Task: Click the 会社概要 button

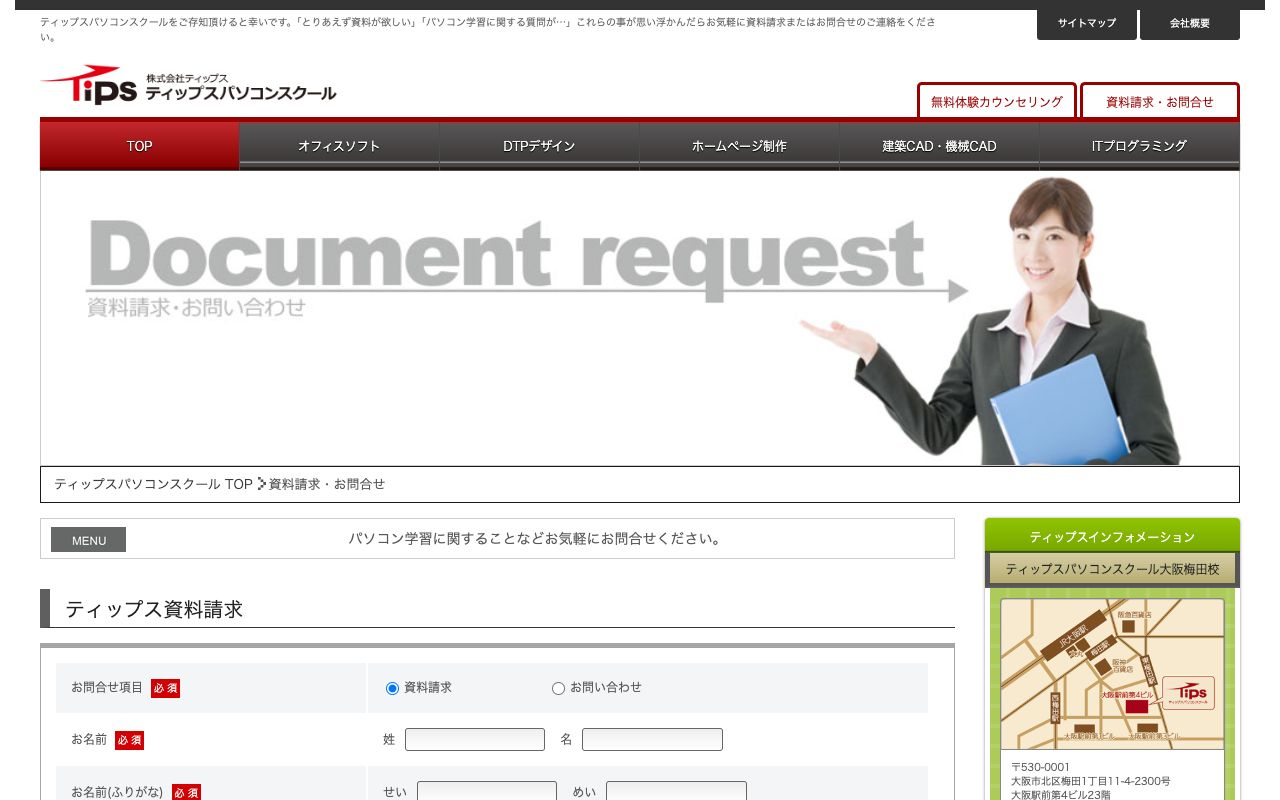Action: point(1189,23)
